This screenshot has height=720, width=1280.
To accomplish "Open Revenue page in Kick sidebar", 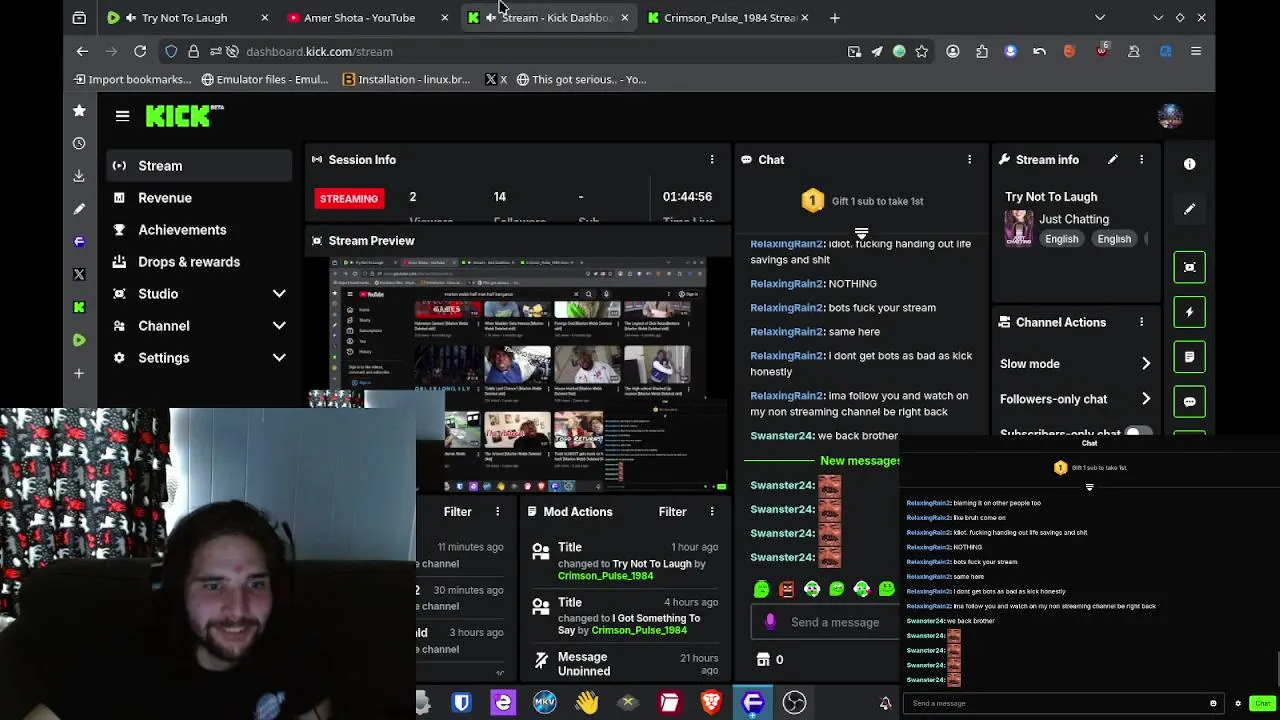I will point(199,198).
